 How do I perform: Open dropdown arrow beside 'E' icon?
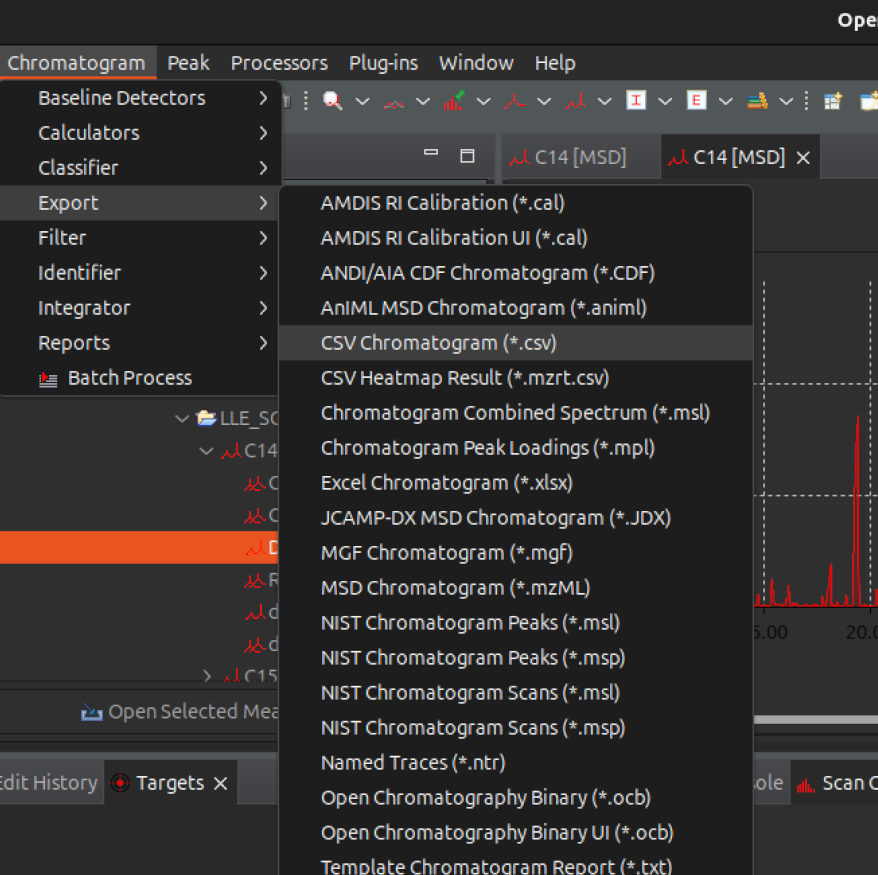(x=726, y=101)
